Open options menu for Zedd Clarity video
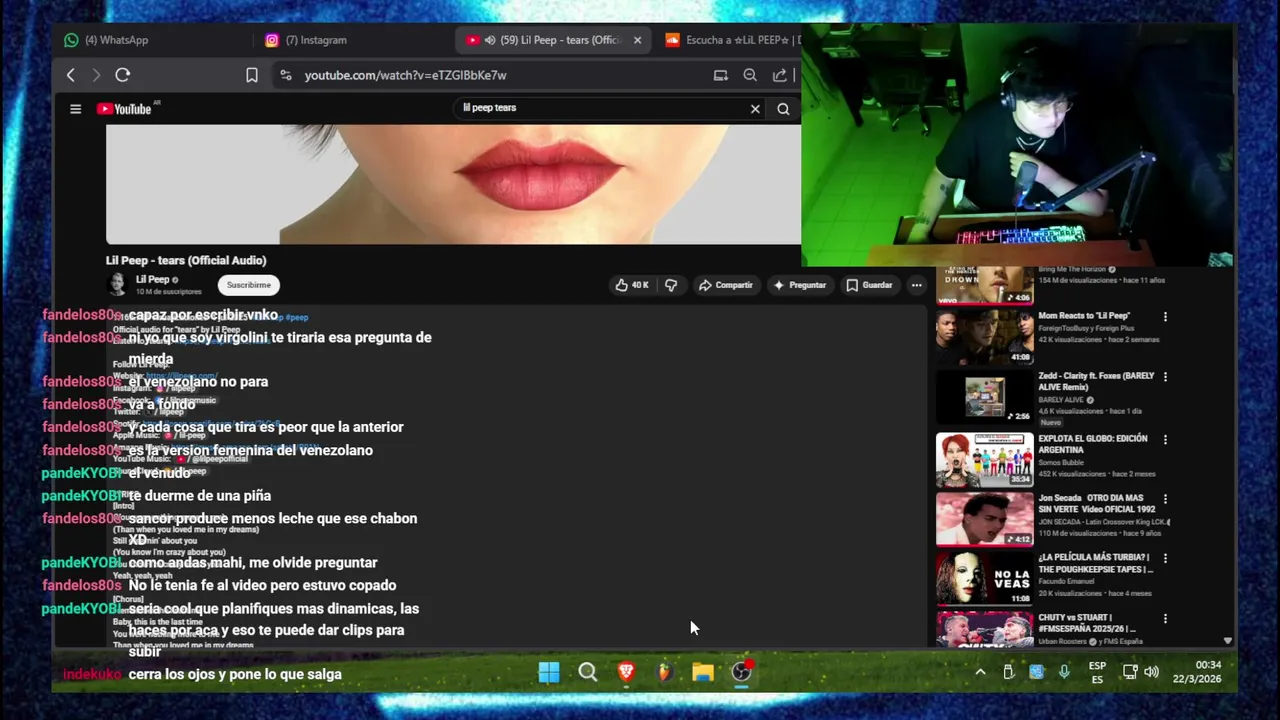1280x720 pixels. tap(1165, 377)
